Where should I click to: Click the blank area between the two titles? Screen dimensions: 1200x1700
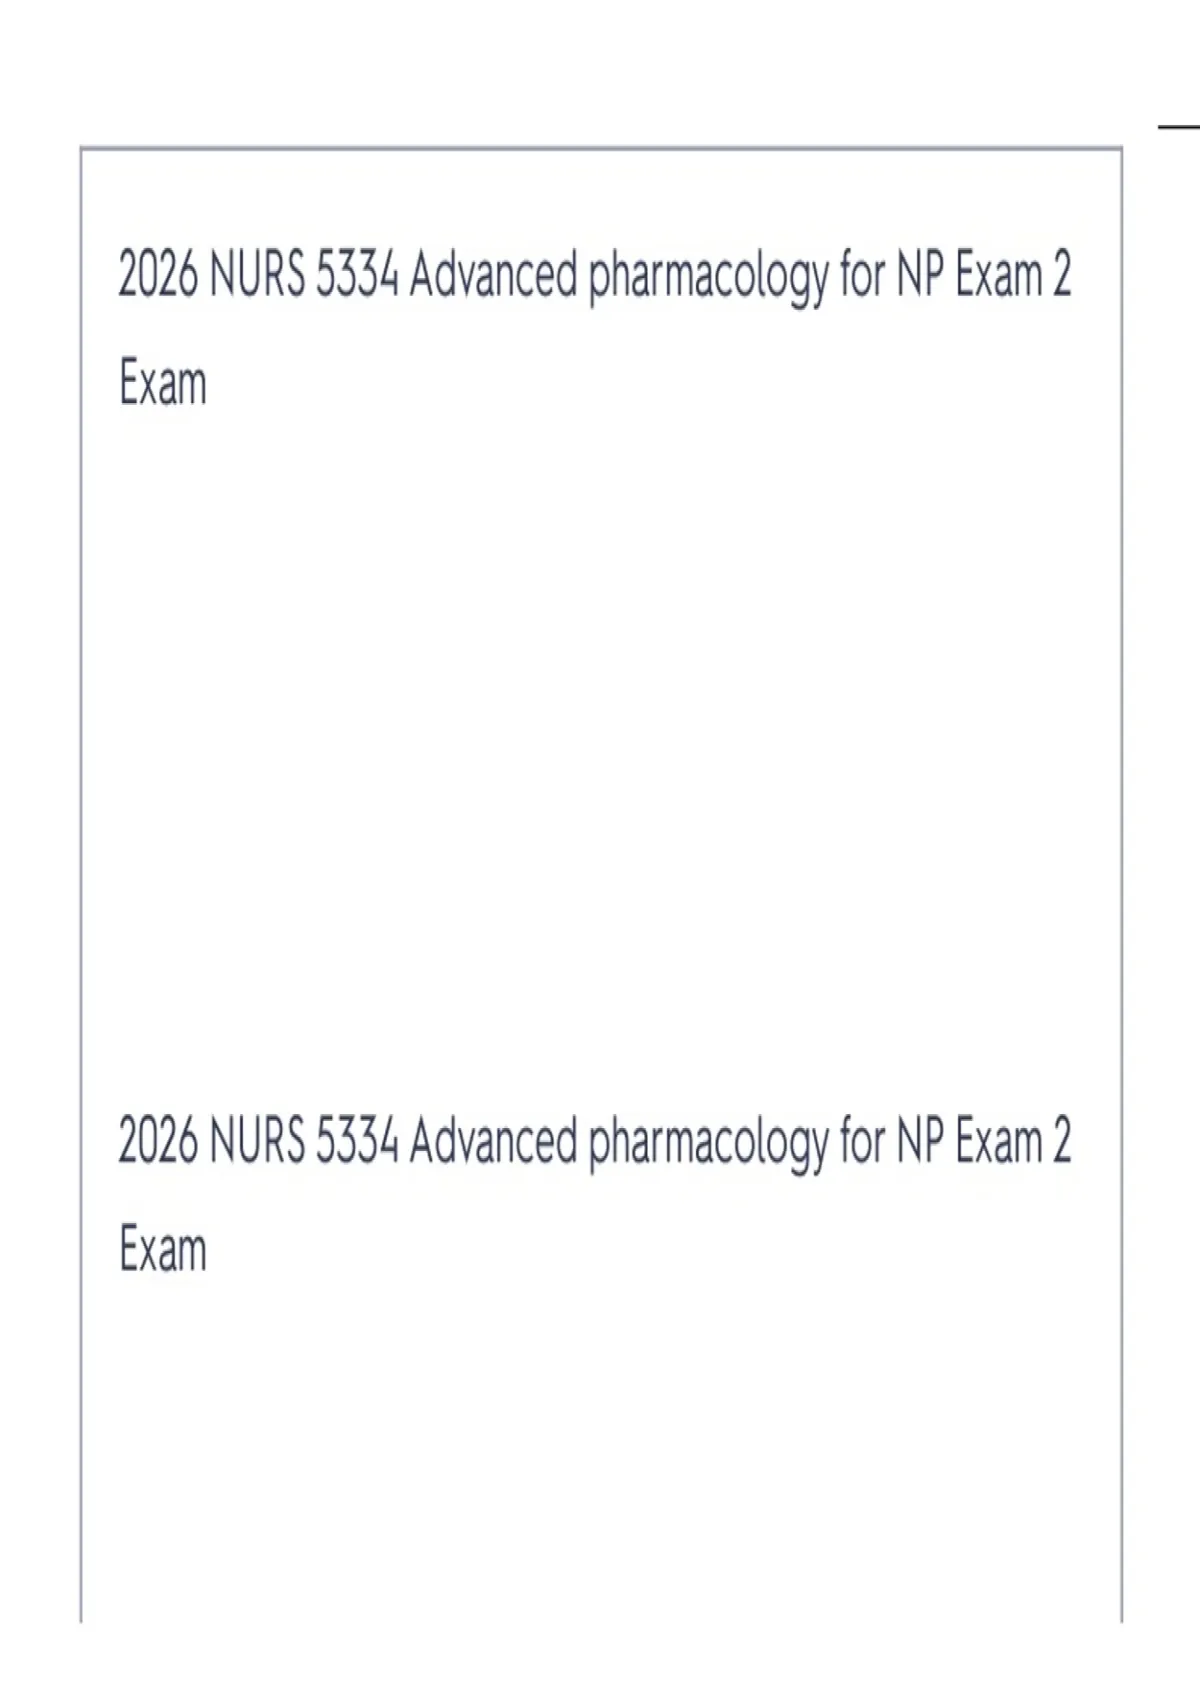point(600,760)
